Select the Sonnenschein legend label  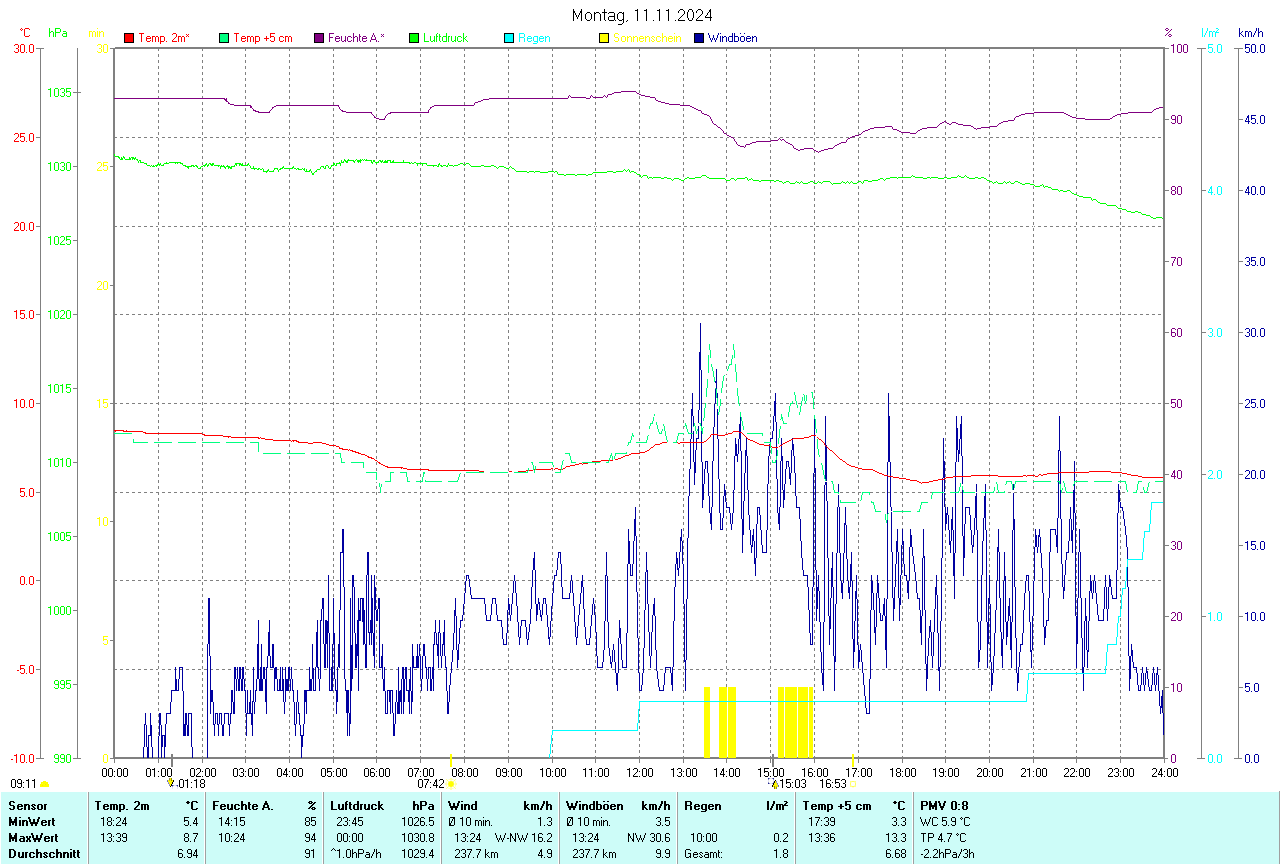coord(647,38)
